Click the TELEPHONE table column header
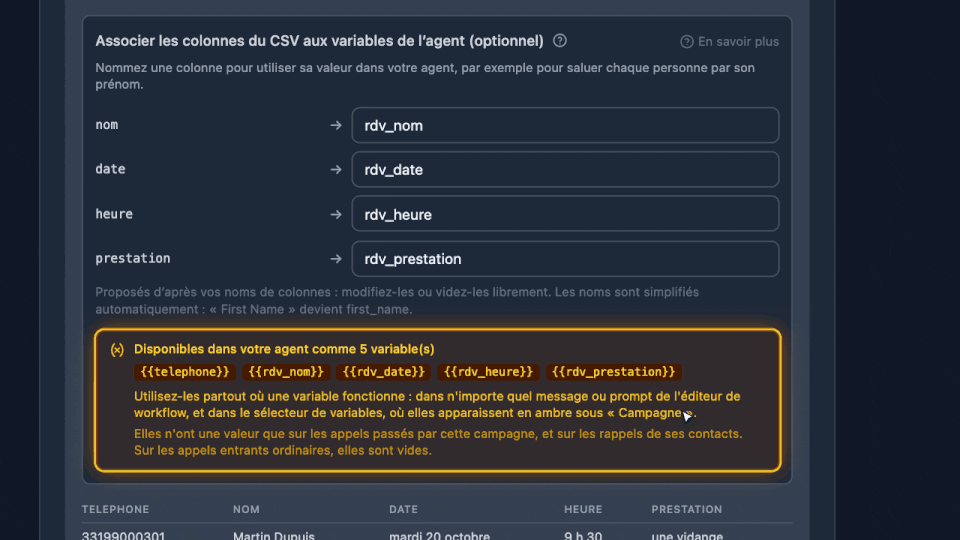The width and height of the screenshot is (960, 540). pyautogui.click(x=115, y=509)
